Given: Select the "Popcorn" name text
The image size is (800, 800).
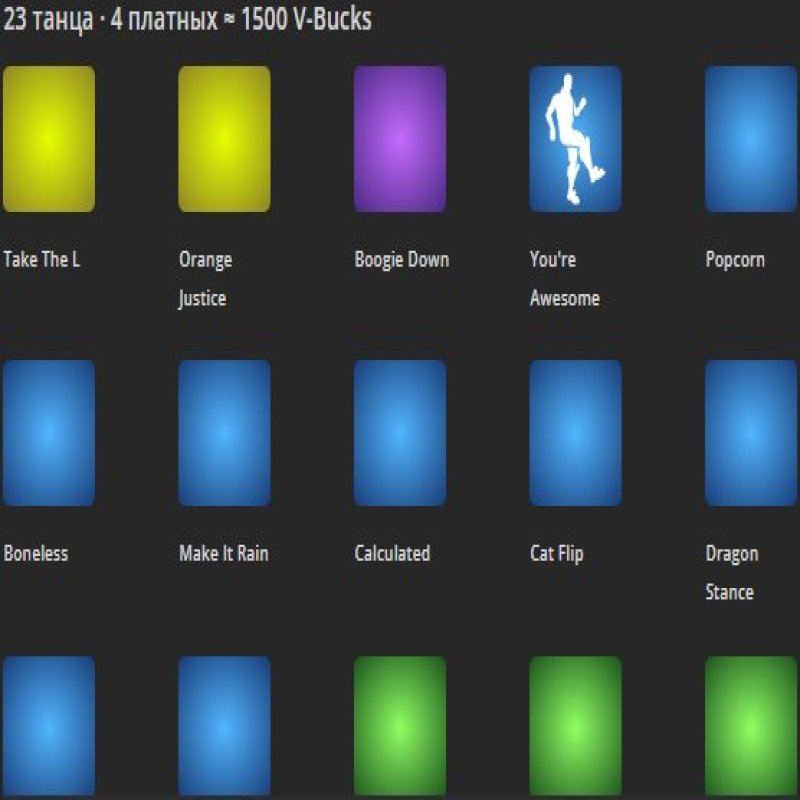Looking at the screenshot, I should (735, 260).
